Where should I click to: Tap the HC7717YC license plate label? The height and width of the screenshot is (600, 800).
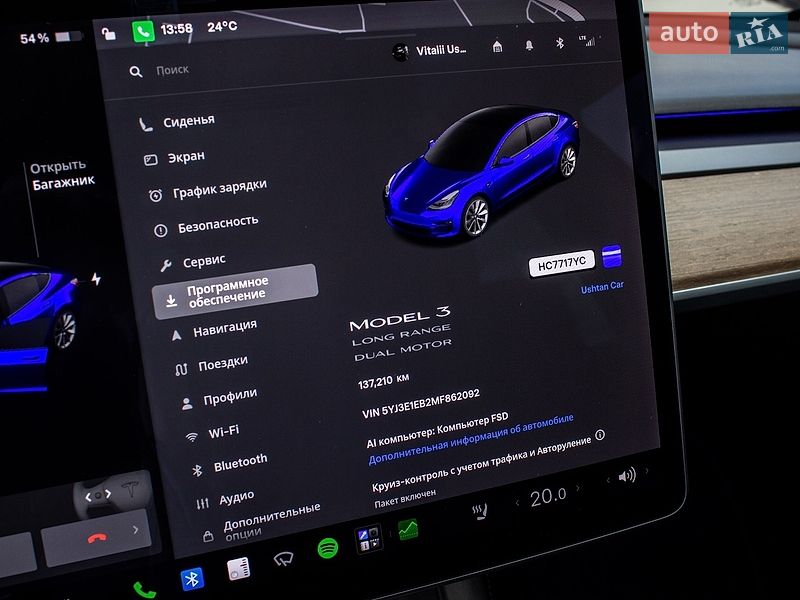point(562,263)
